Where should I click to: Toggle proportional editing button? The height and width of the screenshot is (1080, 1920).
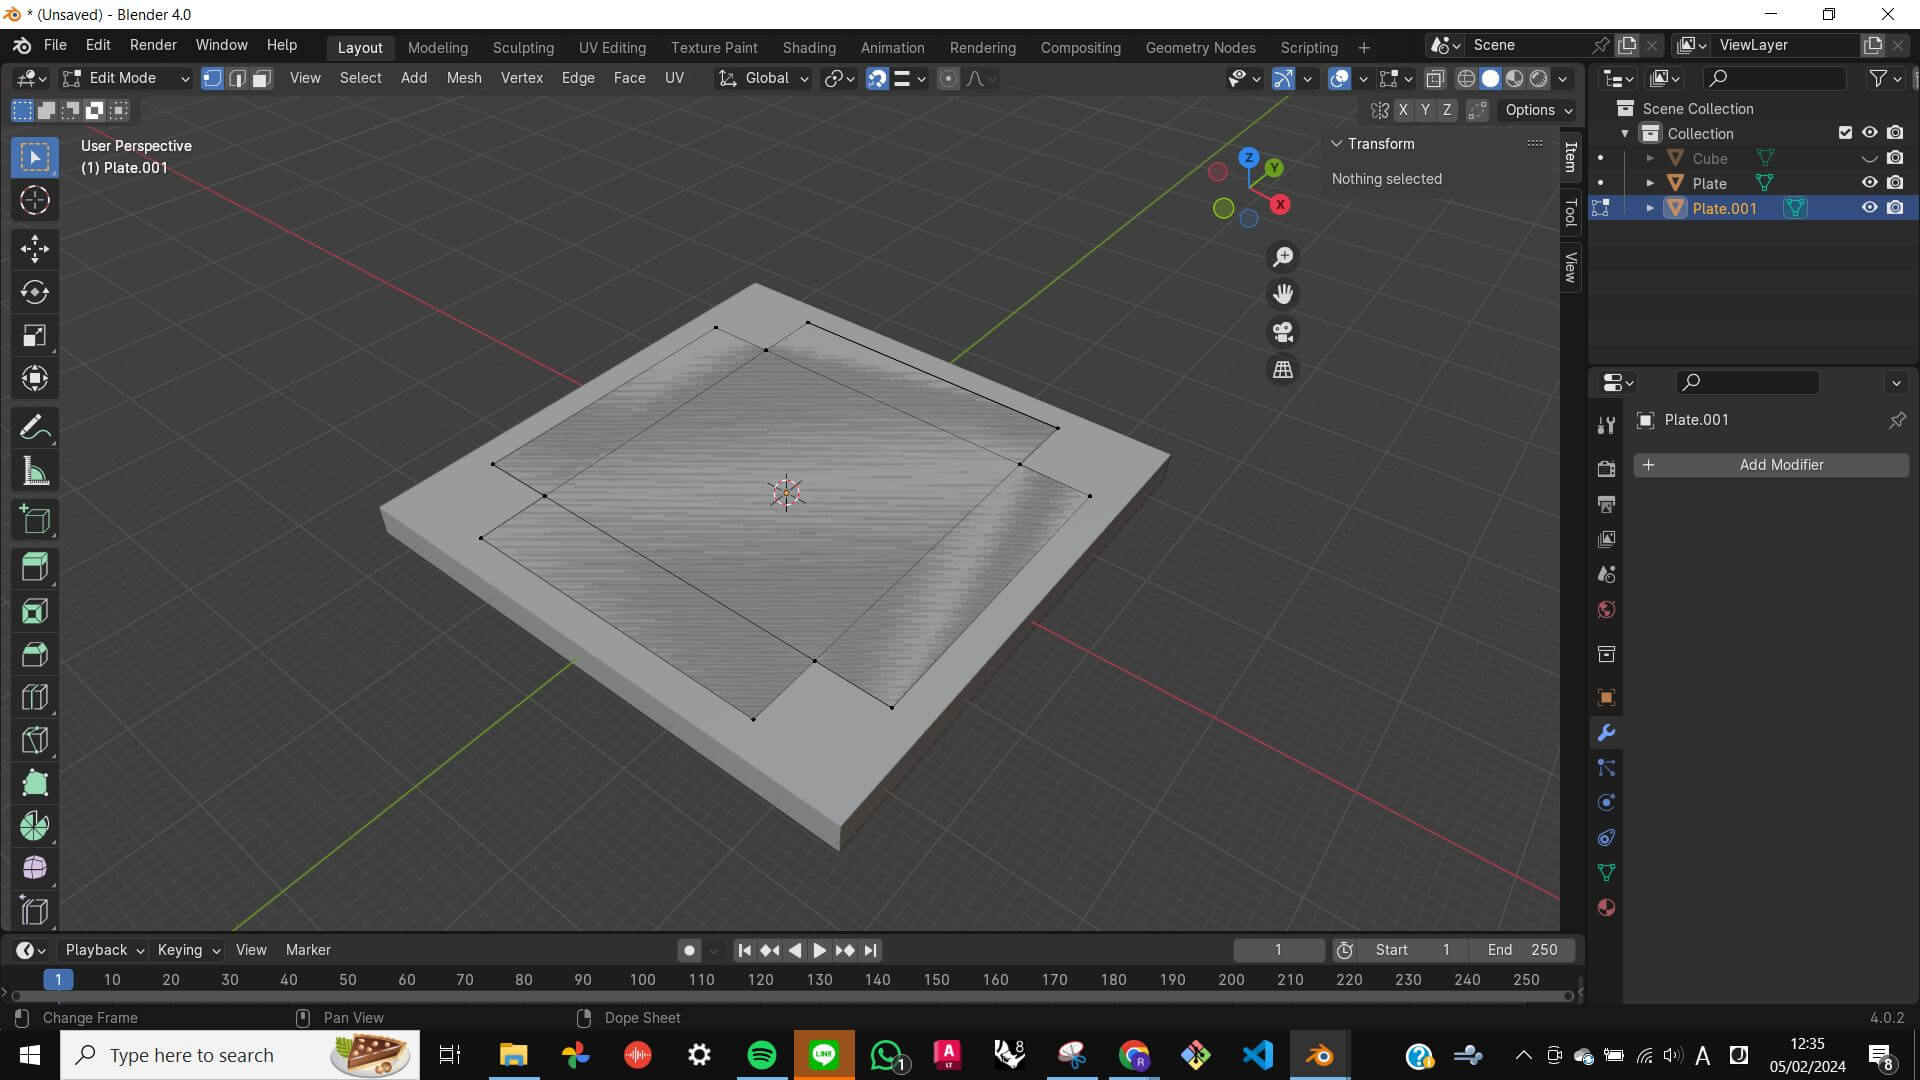click(949, 78)
